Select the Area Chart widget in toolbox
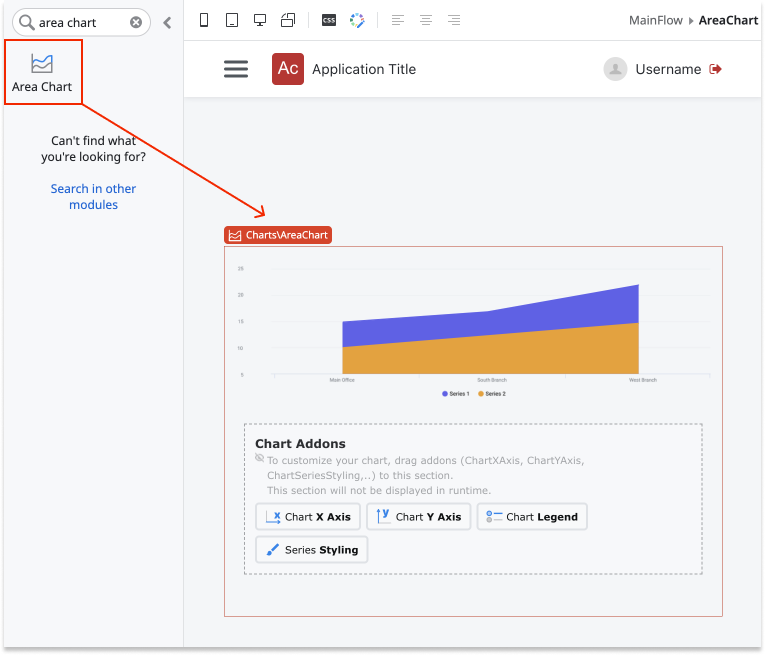 pyautogui.click(x=42, y=73)
